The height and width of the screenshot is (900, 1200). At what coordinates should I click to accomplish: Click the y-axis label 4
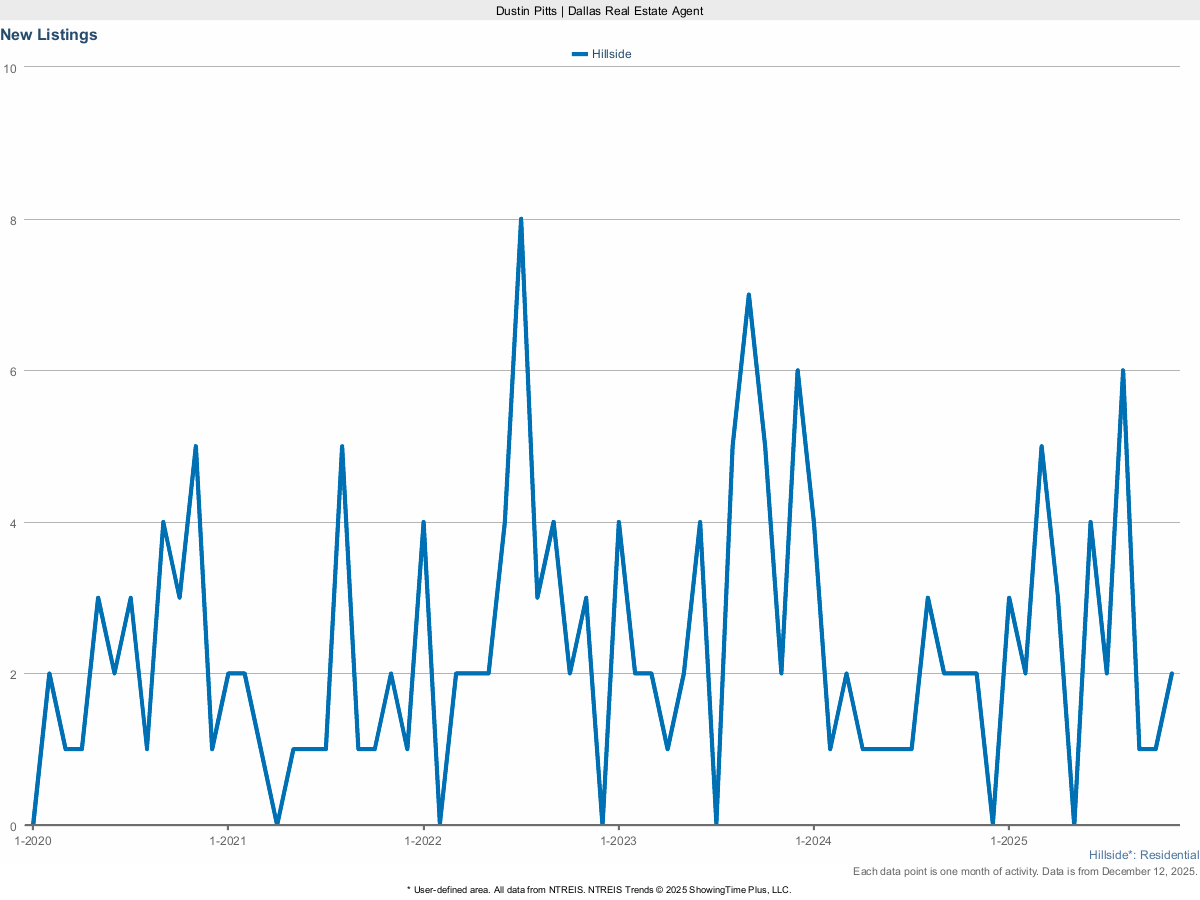[14, 523]
